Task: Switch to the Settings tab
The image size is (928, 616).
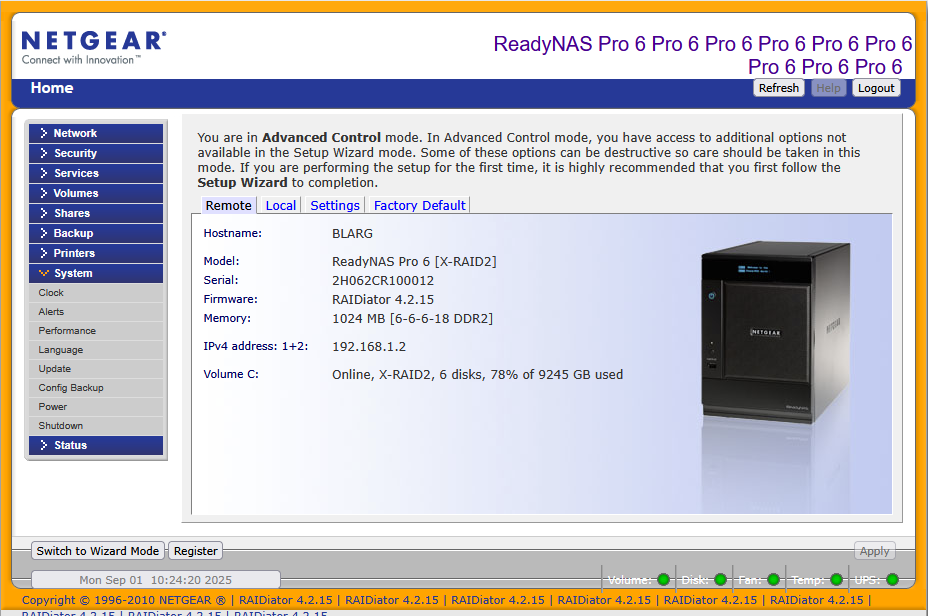Action: coord(335,205)
